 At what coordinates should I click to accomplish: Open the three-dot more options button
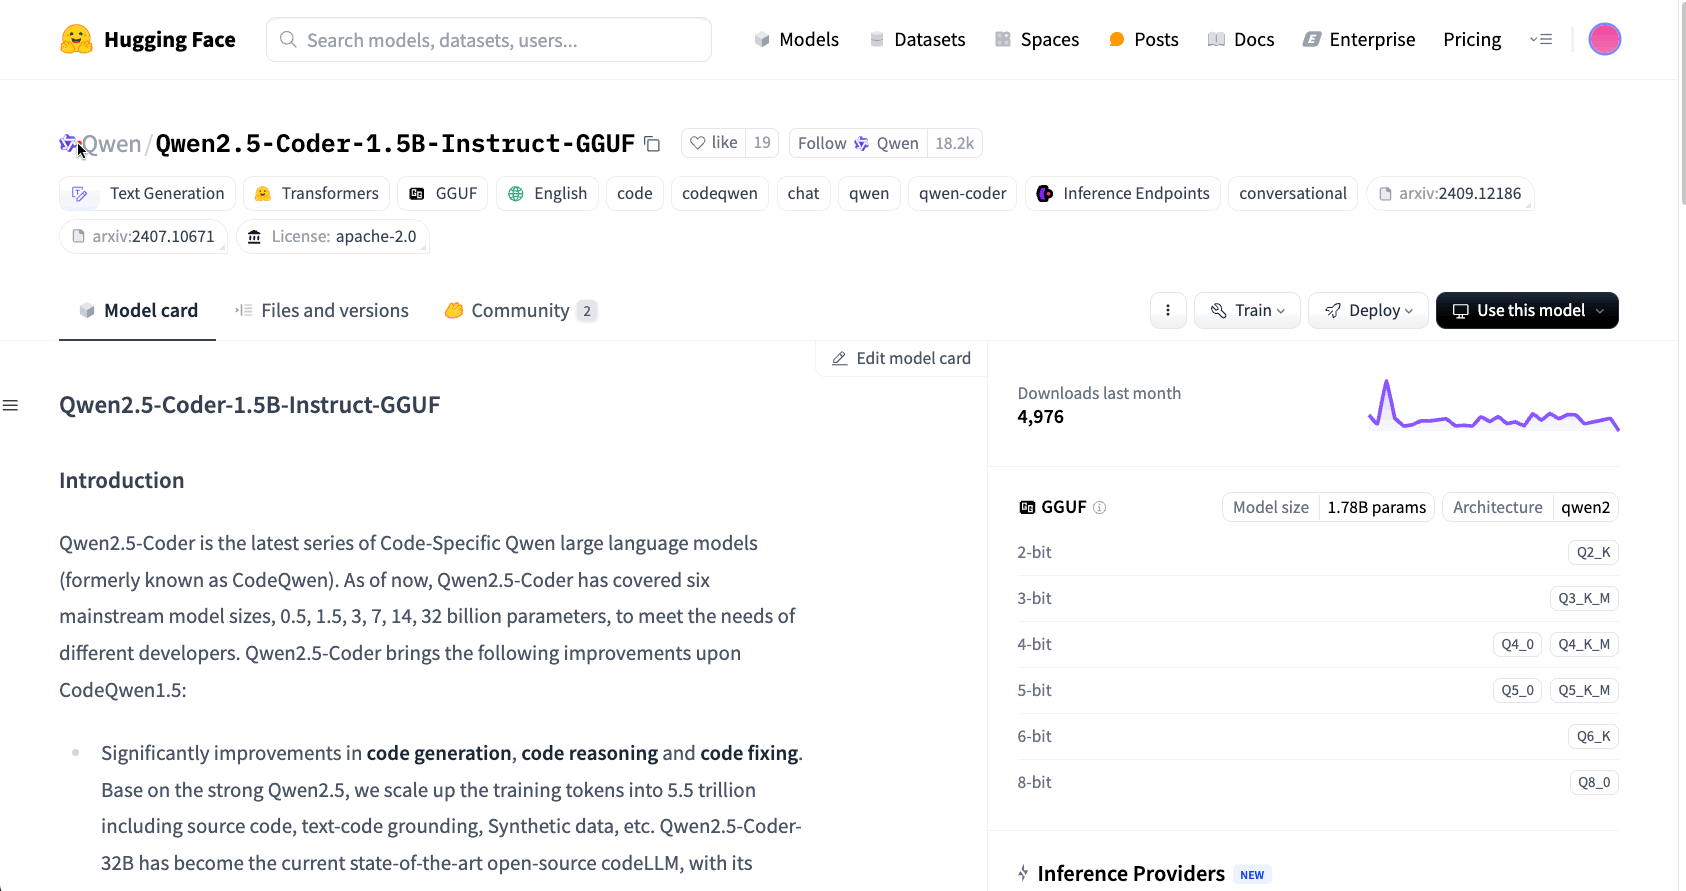[1168, 310]
